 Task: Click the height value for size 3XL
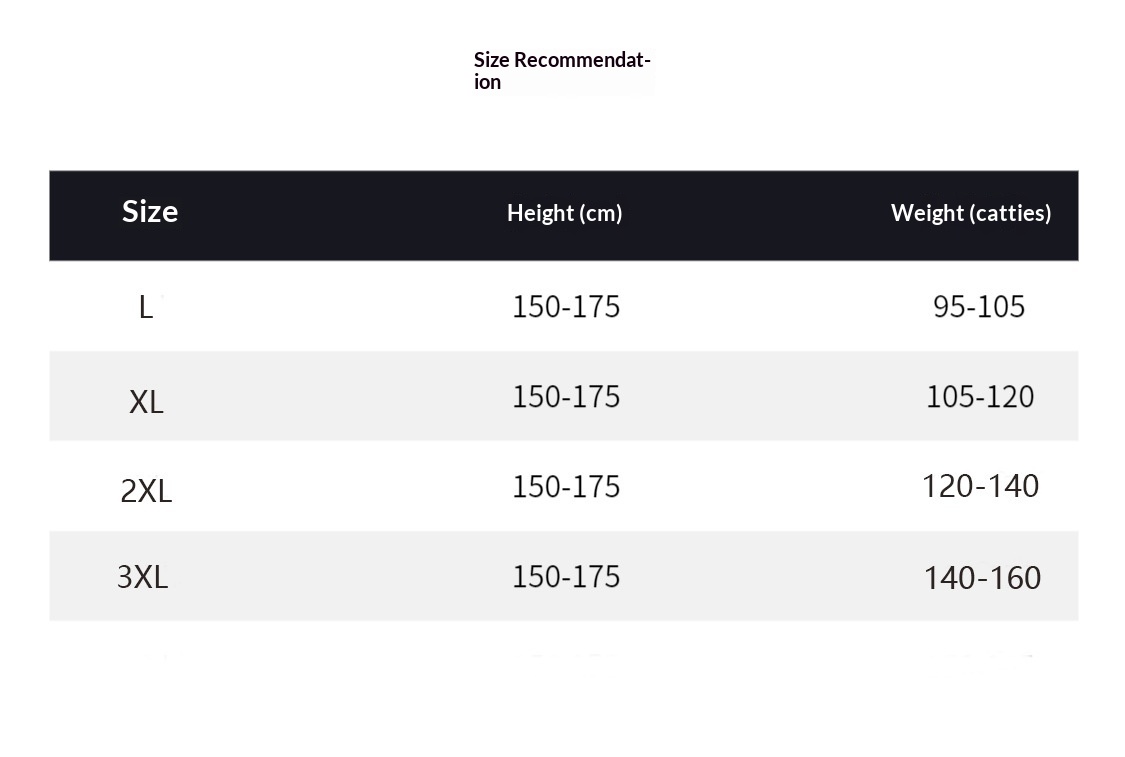click(x=566, y=576)
